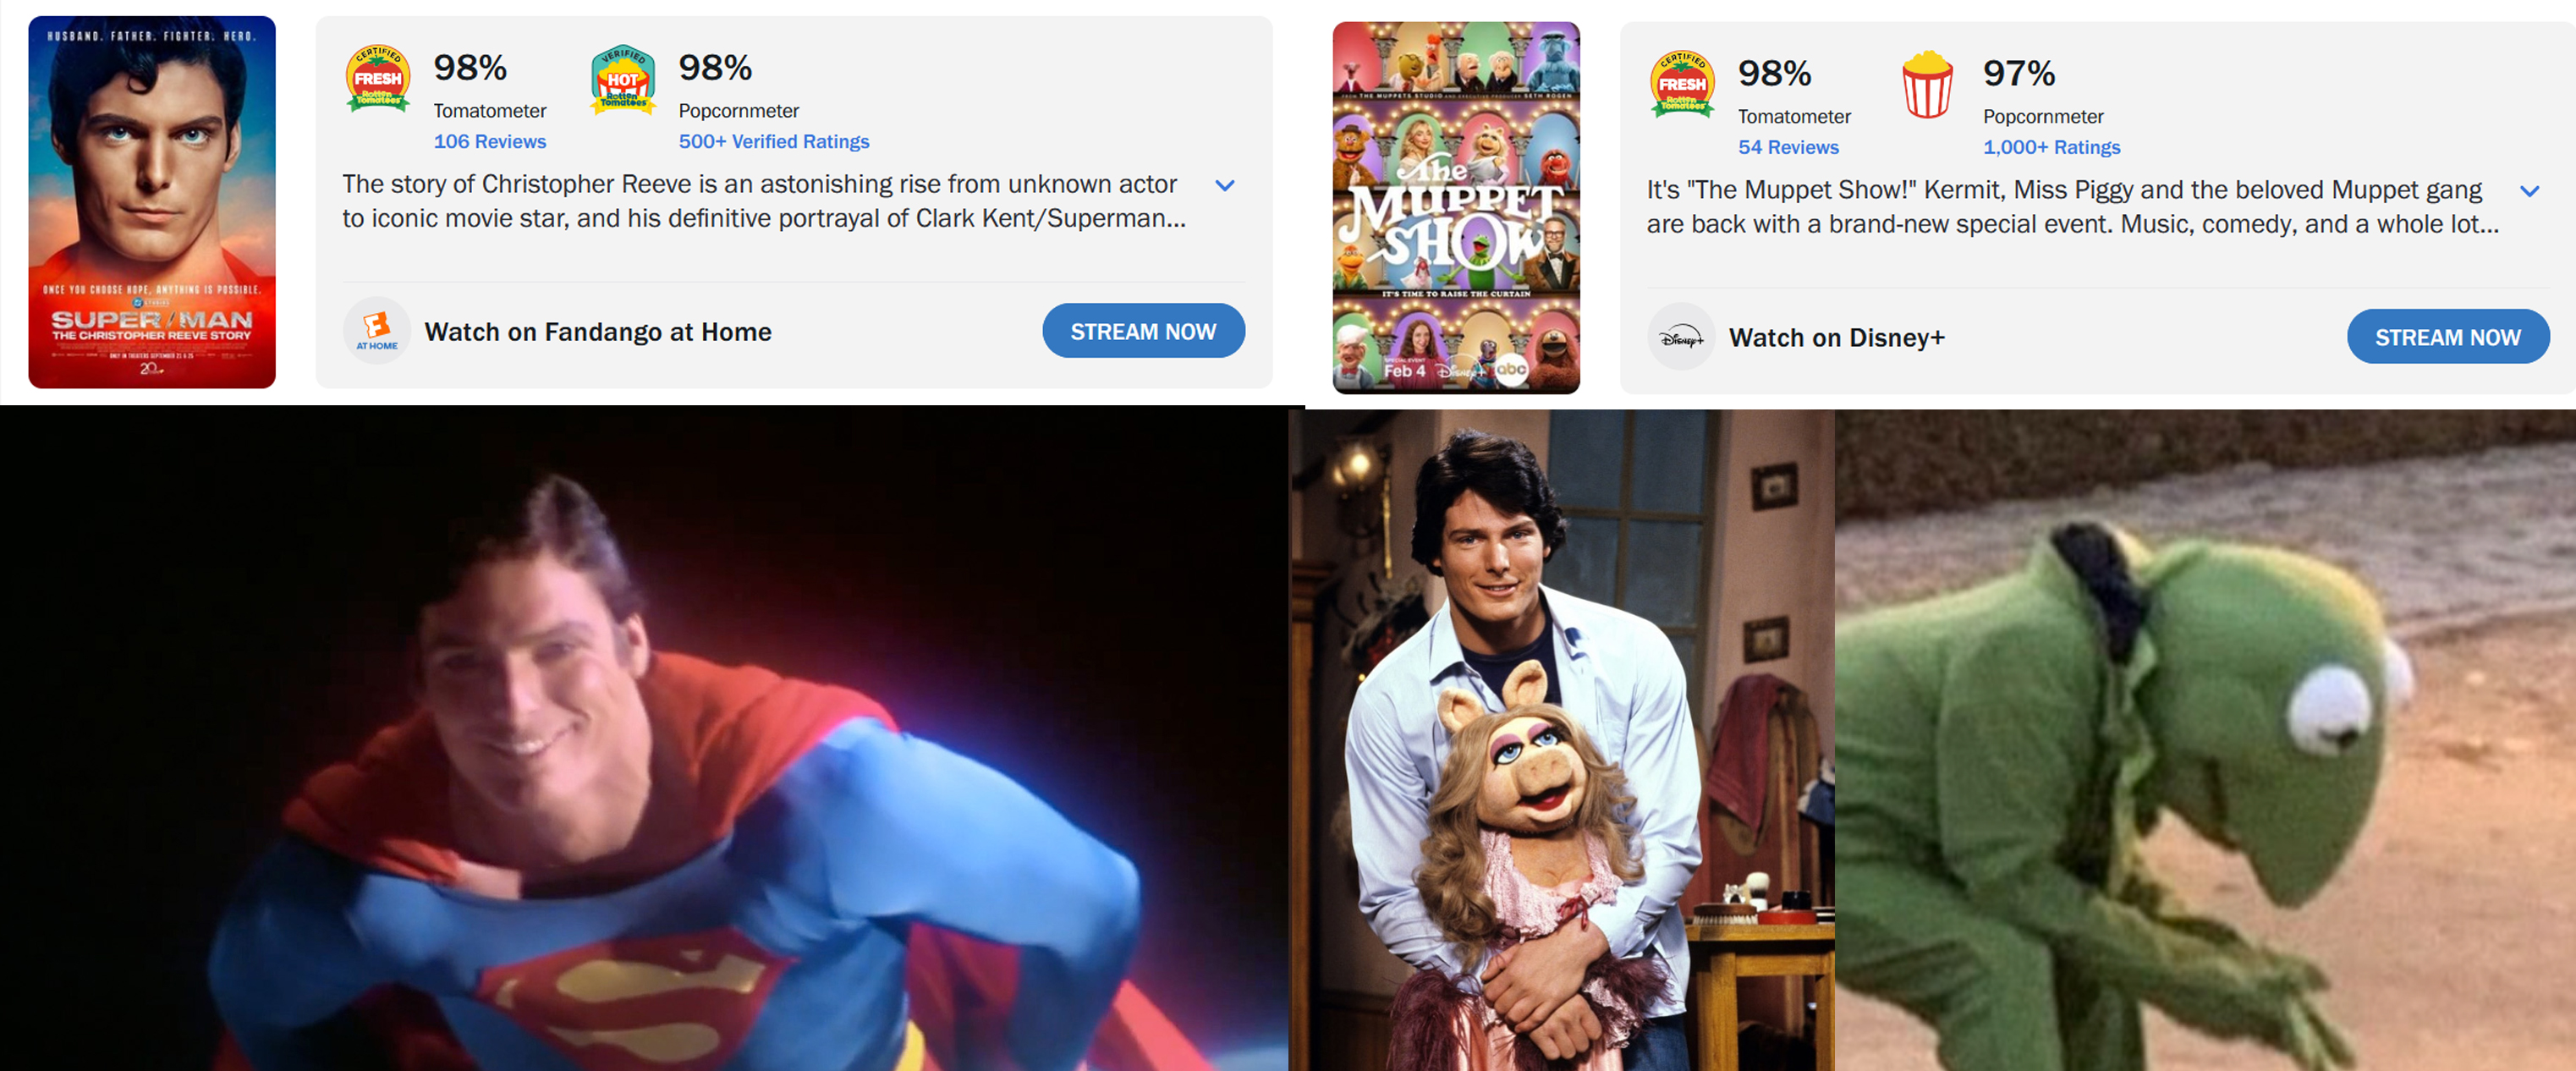Open the 1,000+ Ratings link
The image size is (2576, 1071).
click(x=2051, y=148)
